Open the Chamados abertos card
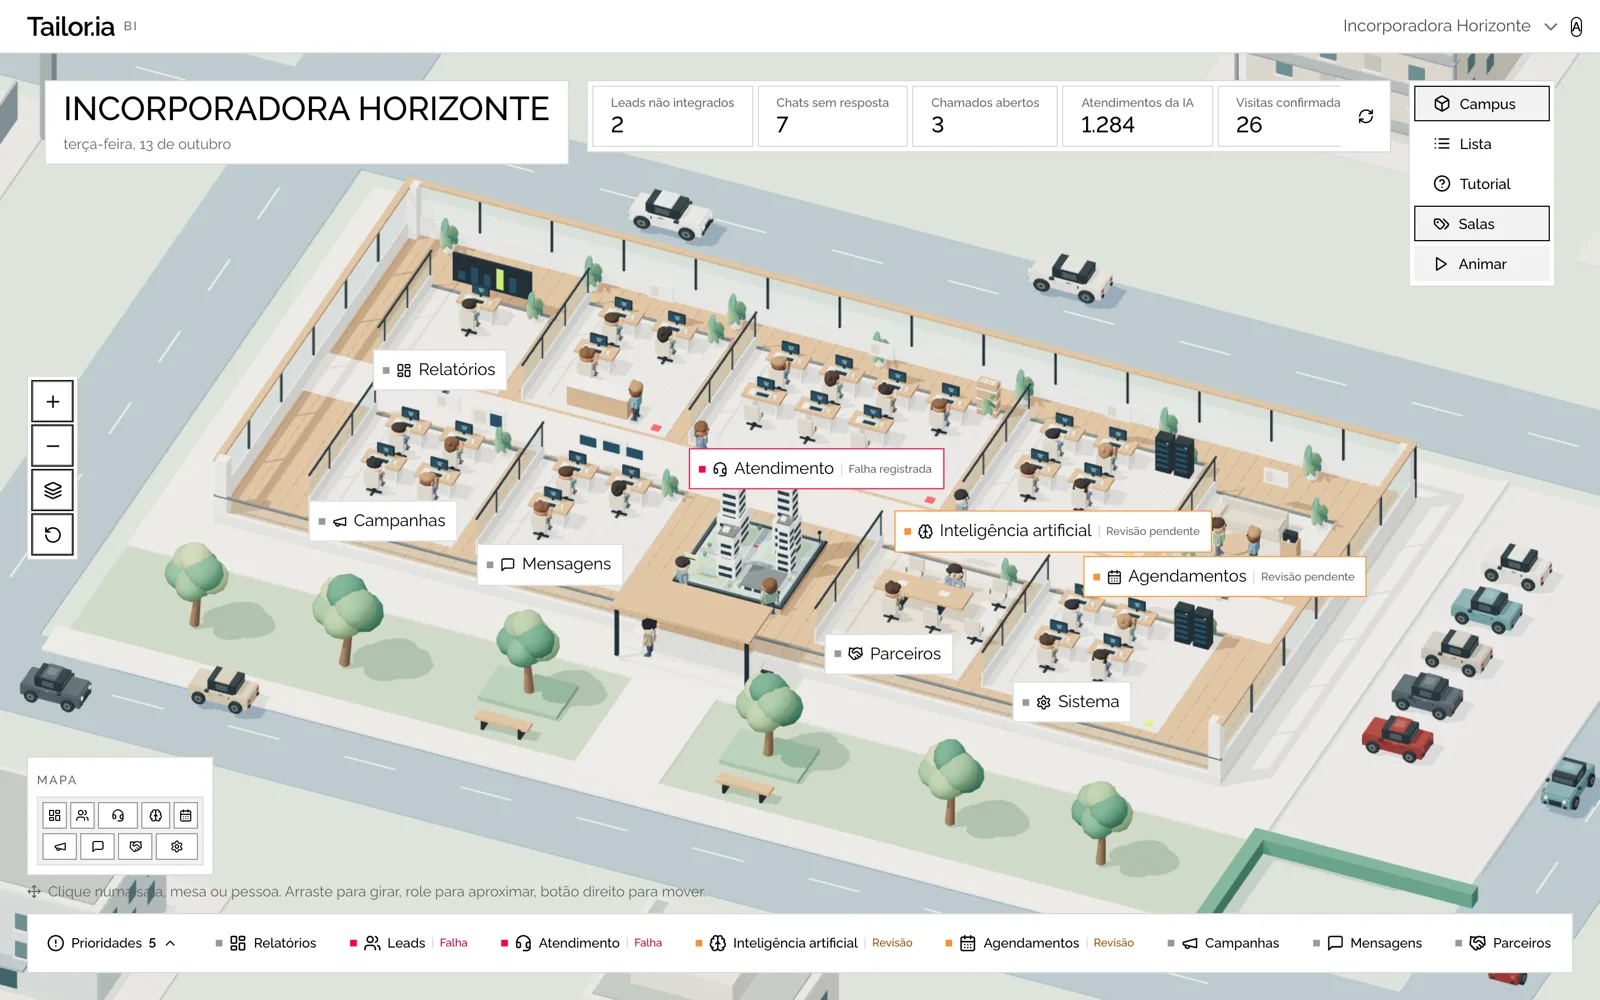This screenshot has height=1000, width=1600. [985, 117]
